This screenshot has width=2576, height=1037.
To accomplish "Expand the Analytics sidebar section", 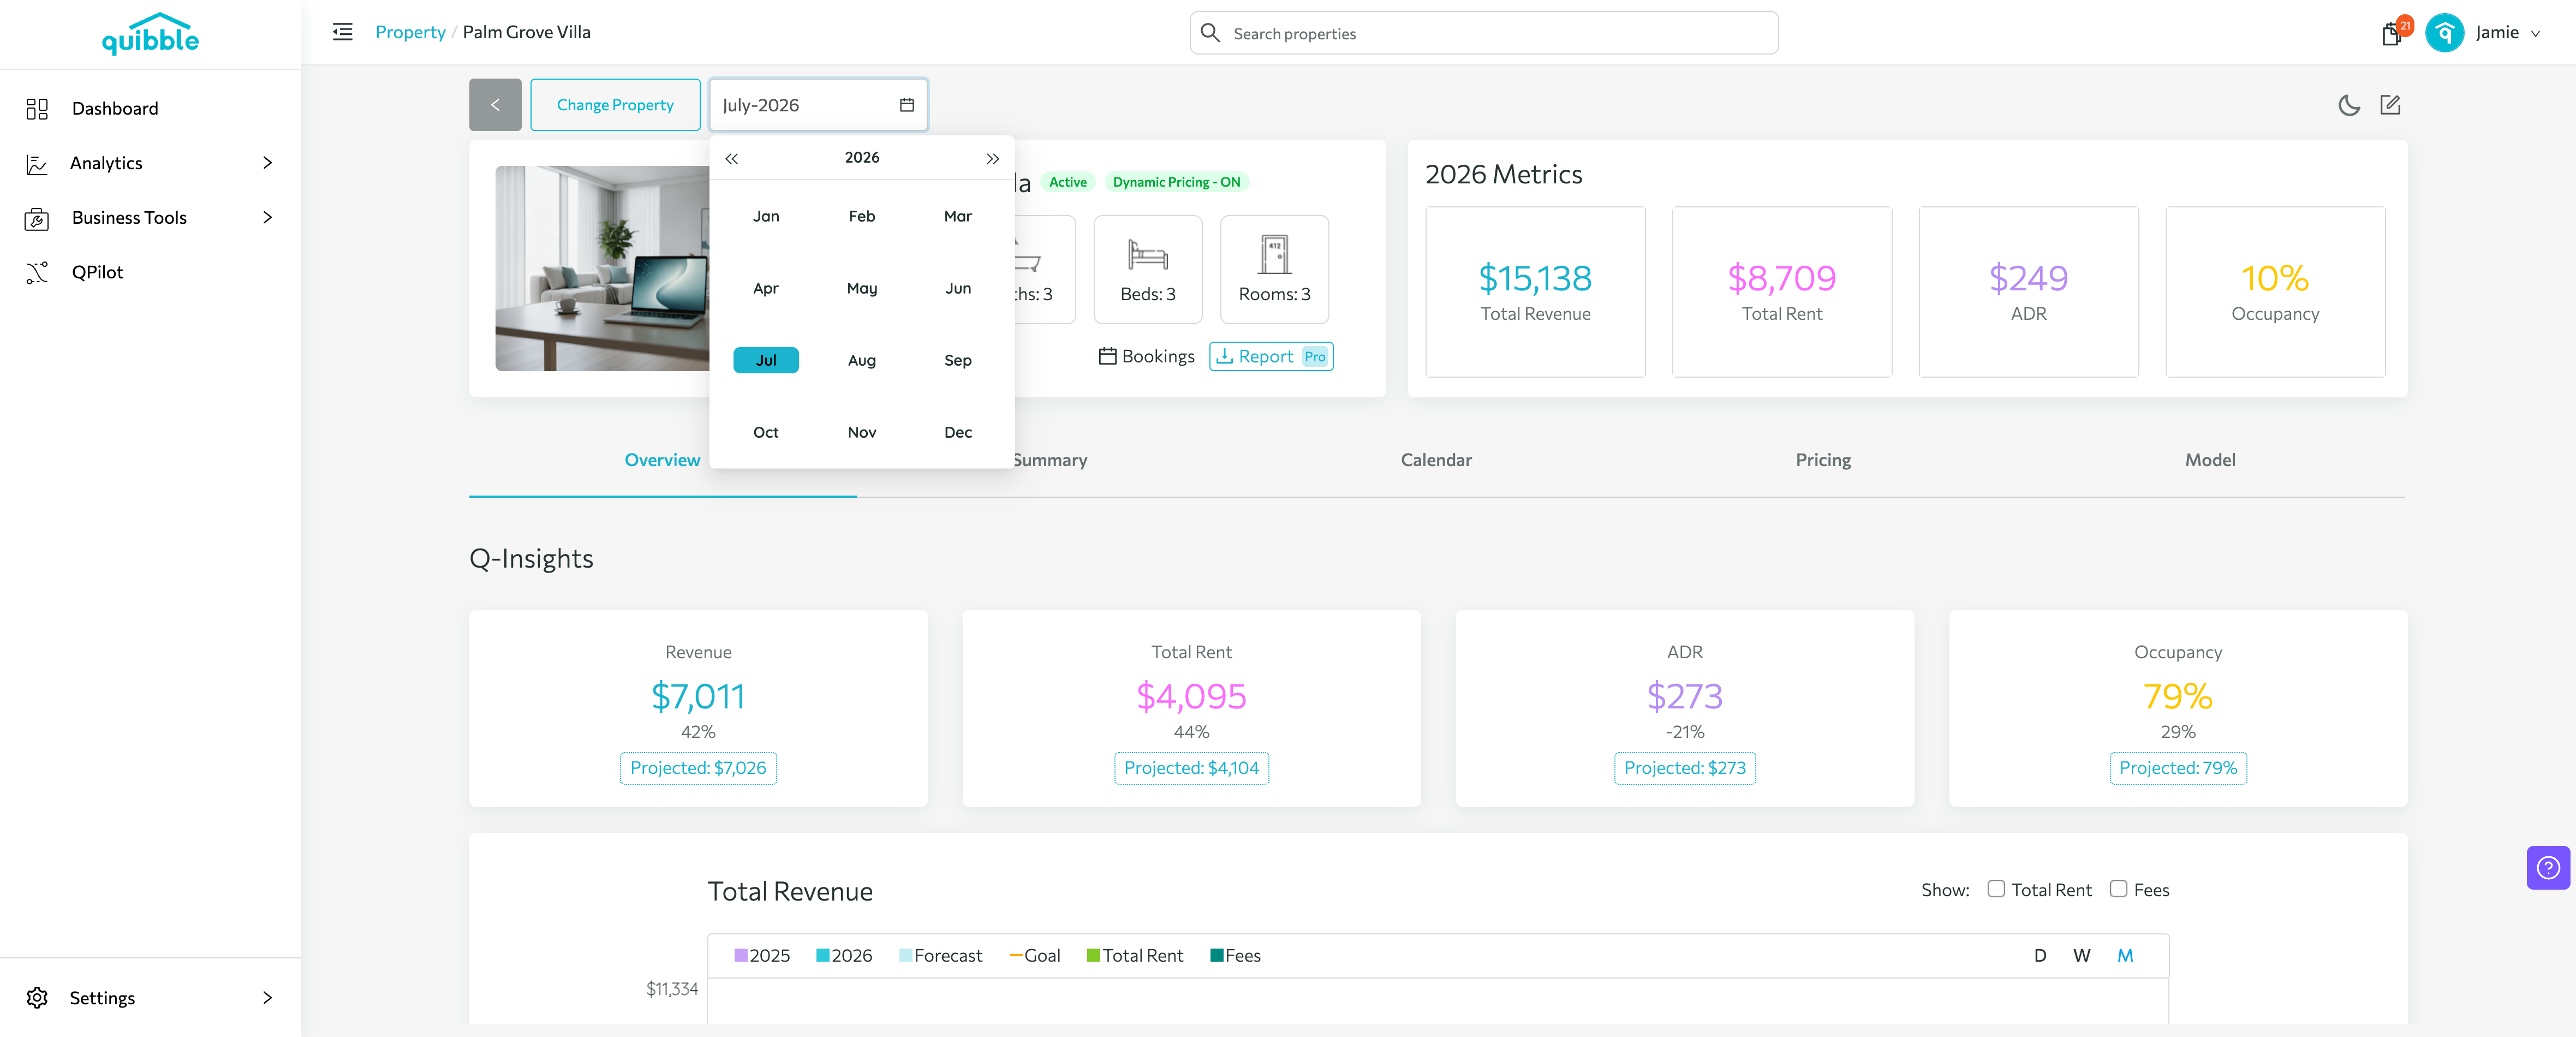I will coord(150,163).
